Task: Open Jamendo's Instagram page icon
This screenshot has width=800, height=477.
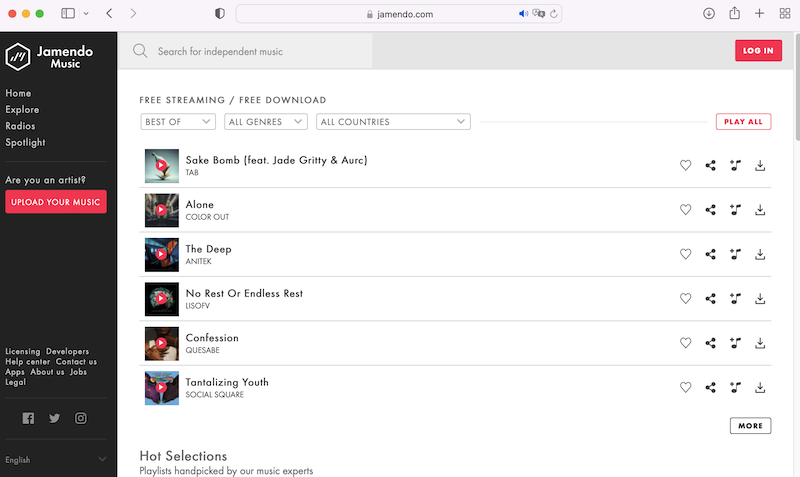Action: (x=81, y=418)
